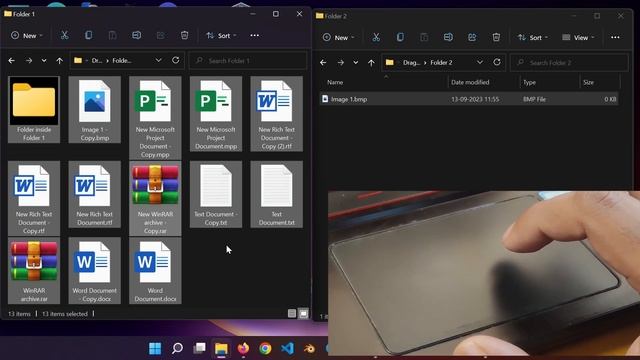Select New WinRAR archive - Copy.rar
640x360 pixels.
[x=155, y=198]
